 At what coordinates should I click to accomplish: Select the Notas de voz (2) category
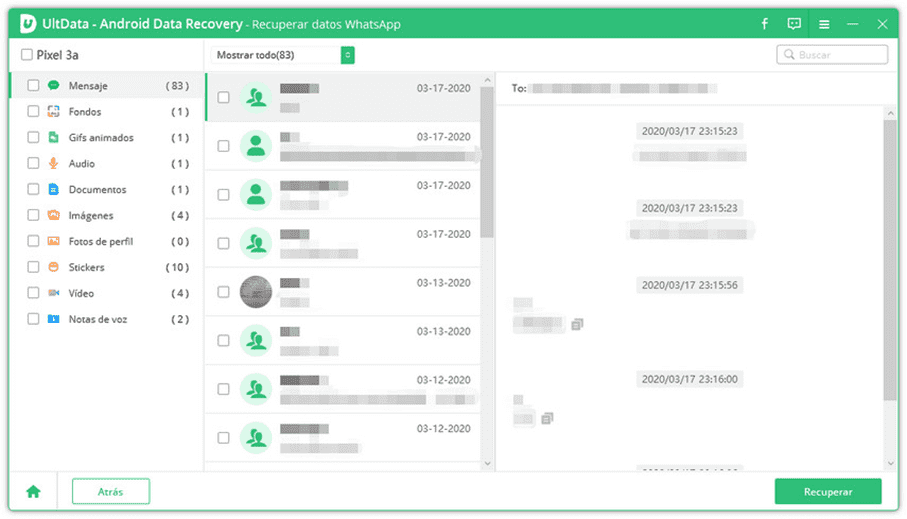107,319
